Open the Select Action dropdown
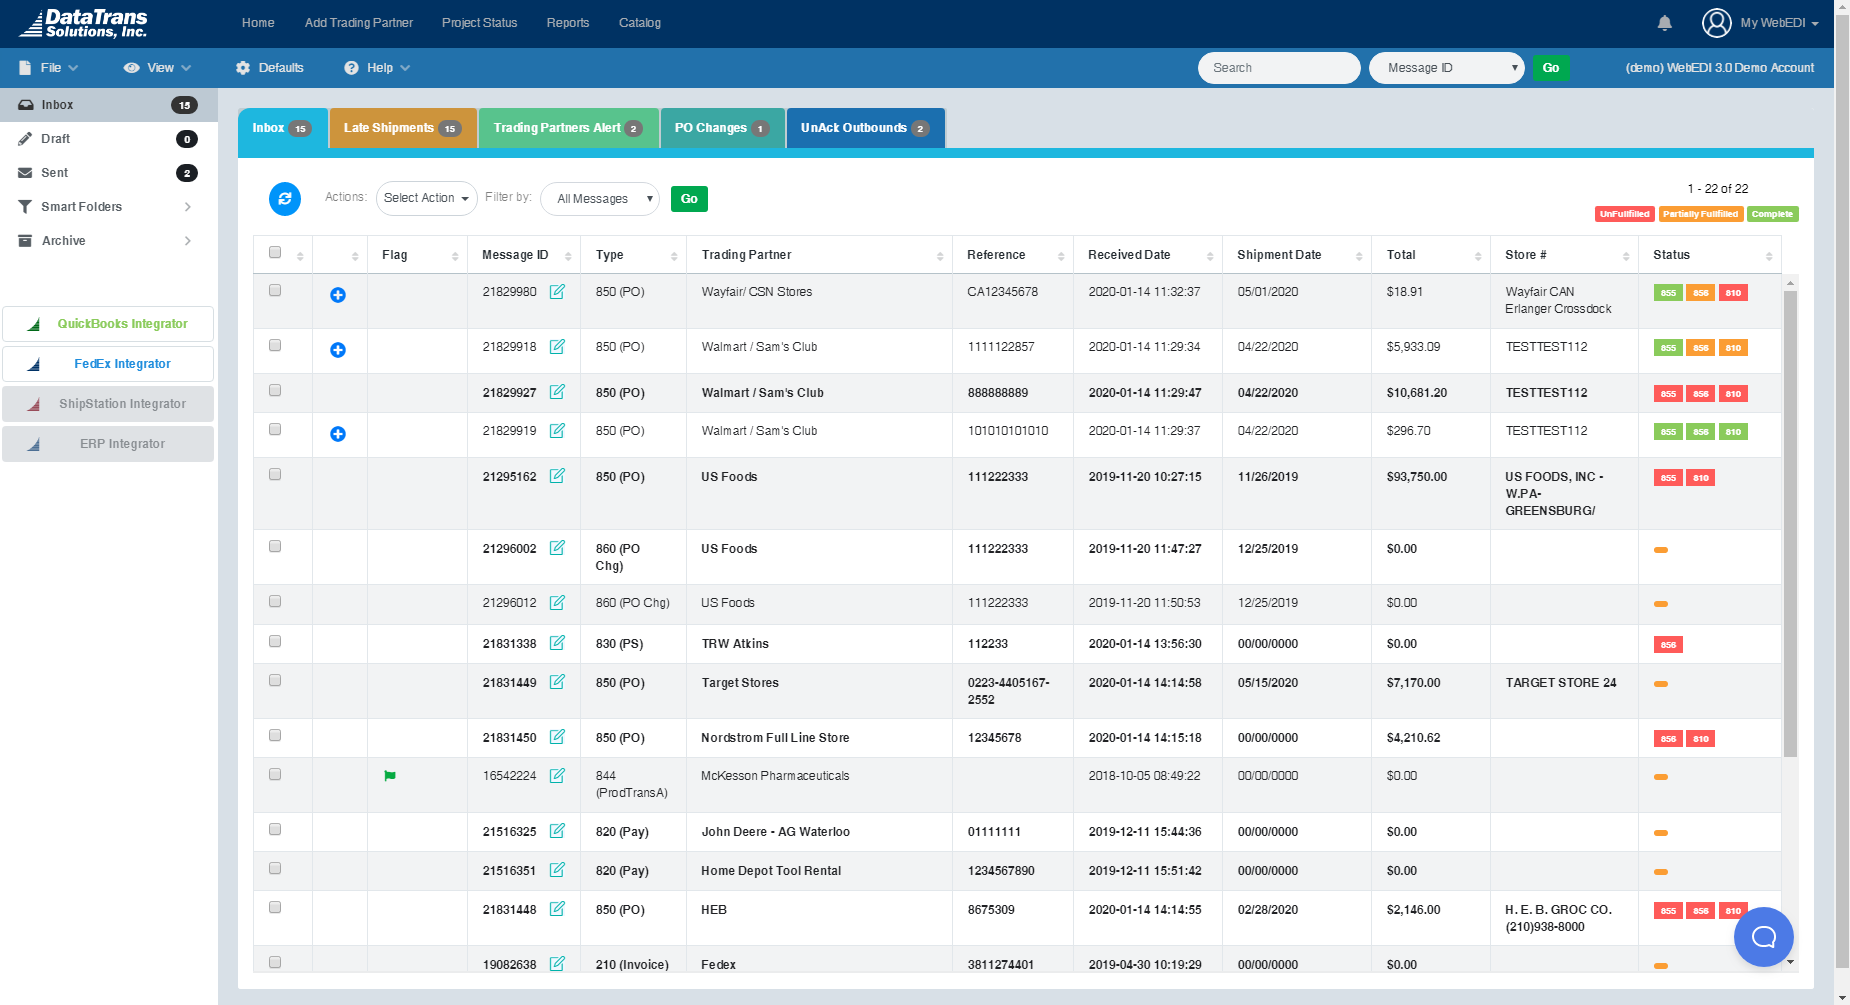This screenshot has width=1850, height=1005. pos(426,198)
